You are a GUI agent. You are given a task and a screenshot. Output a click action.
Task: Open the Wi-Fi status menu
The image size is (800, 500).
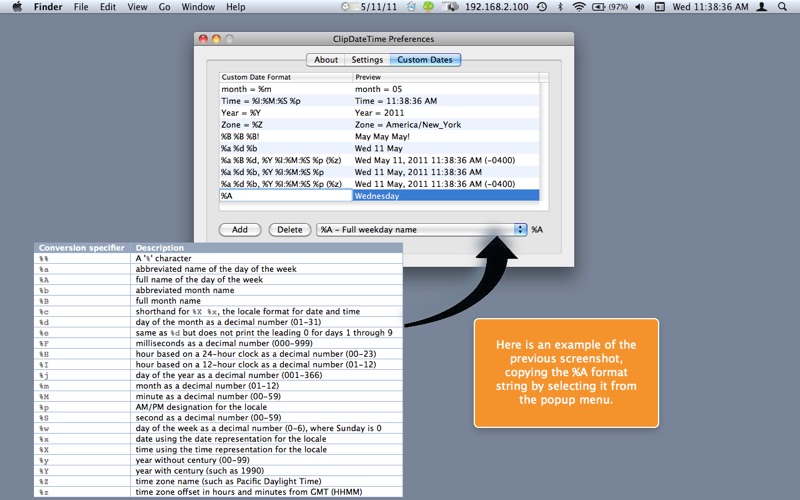(x=579, y=7)
